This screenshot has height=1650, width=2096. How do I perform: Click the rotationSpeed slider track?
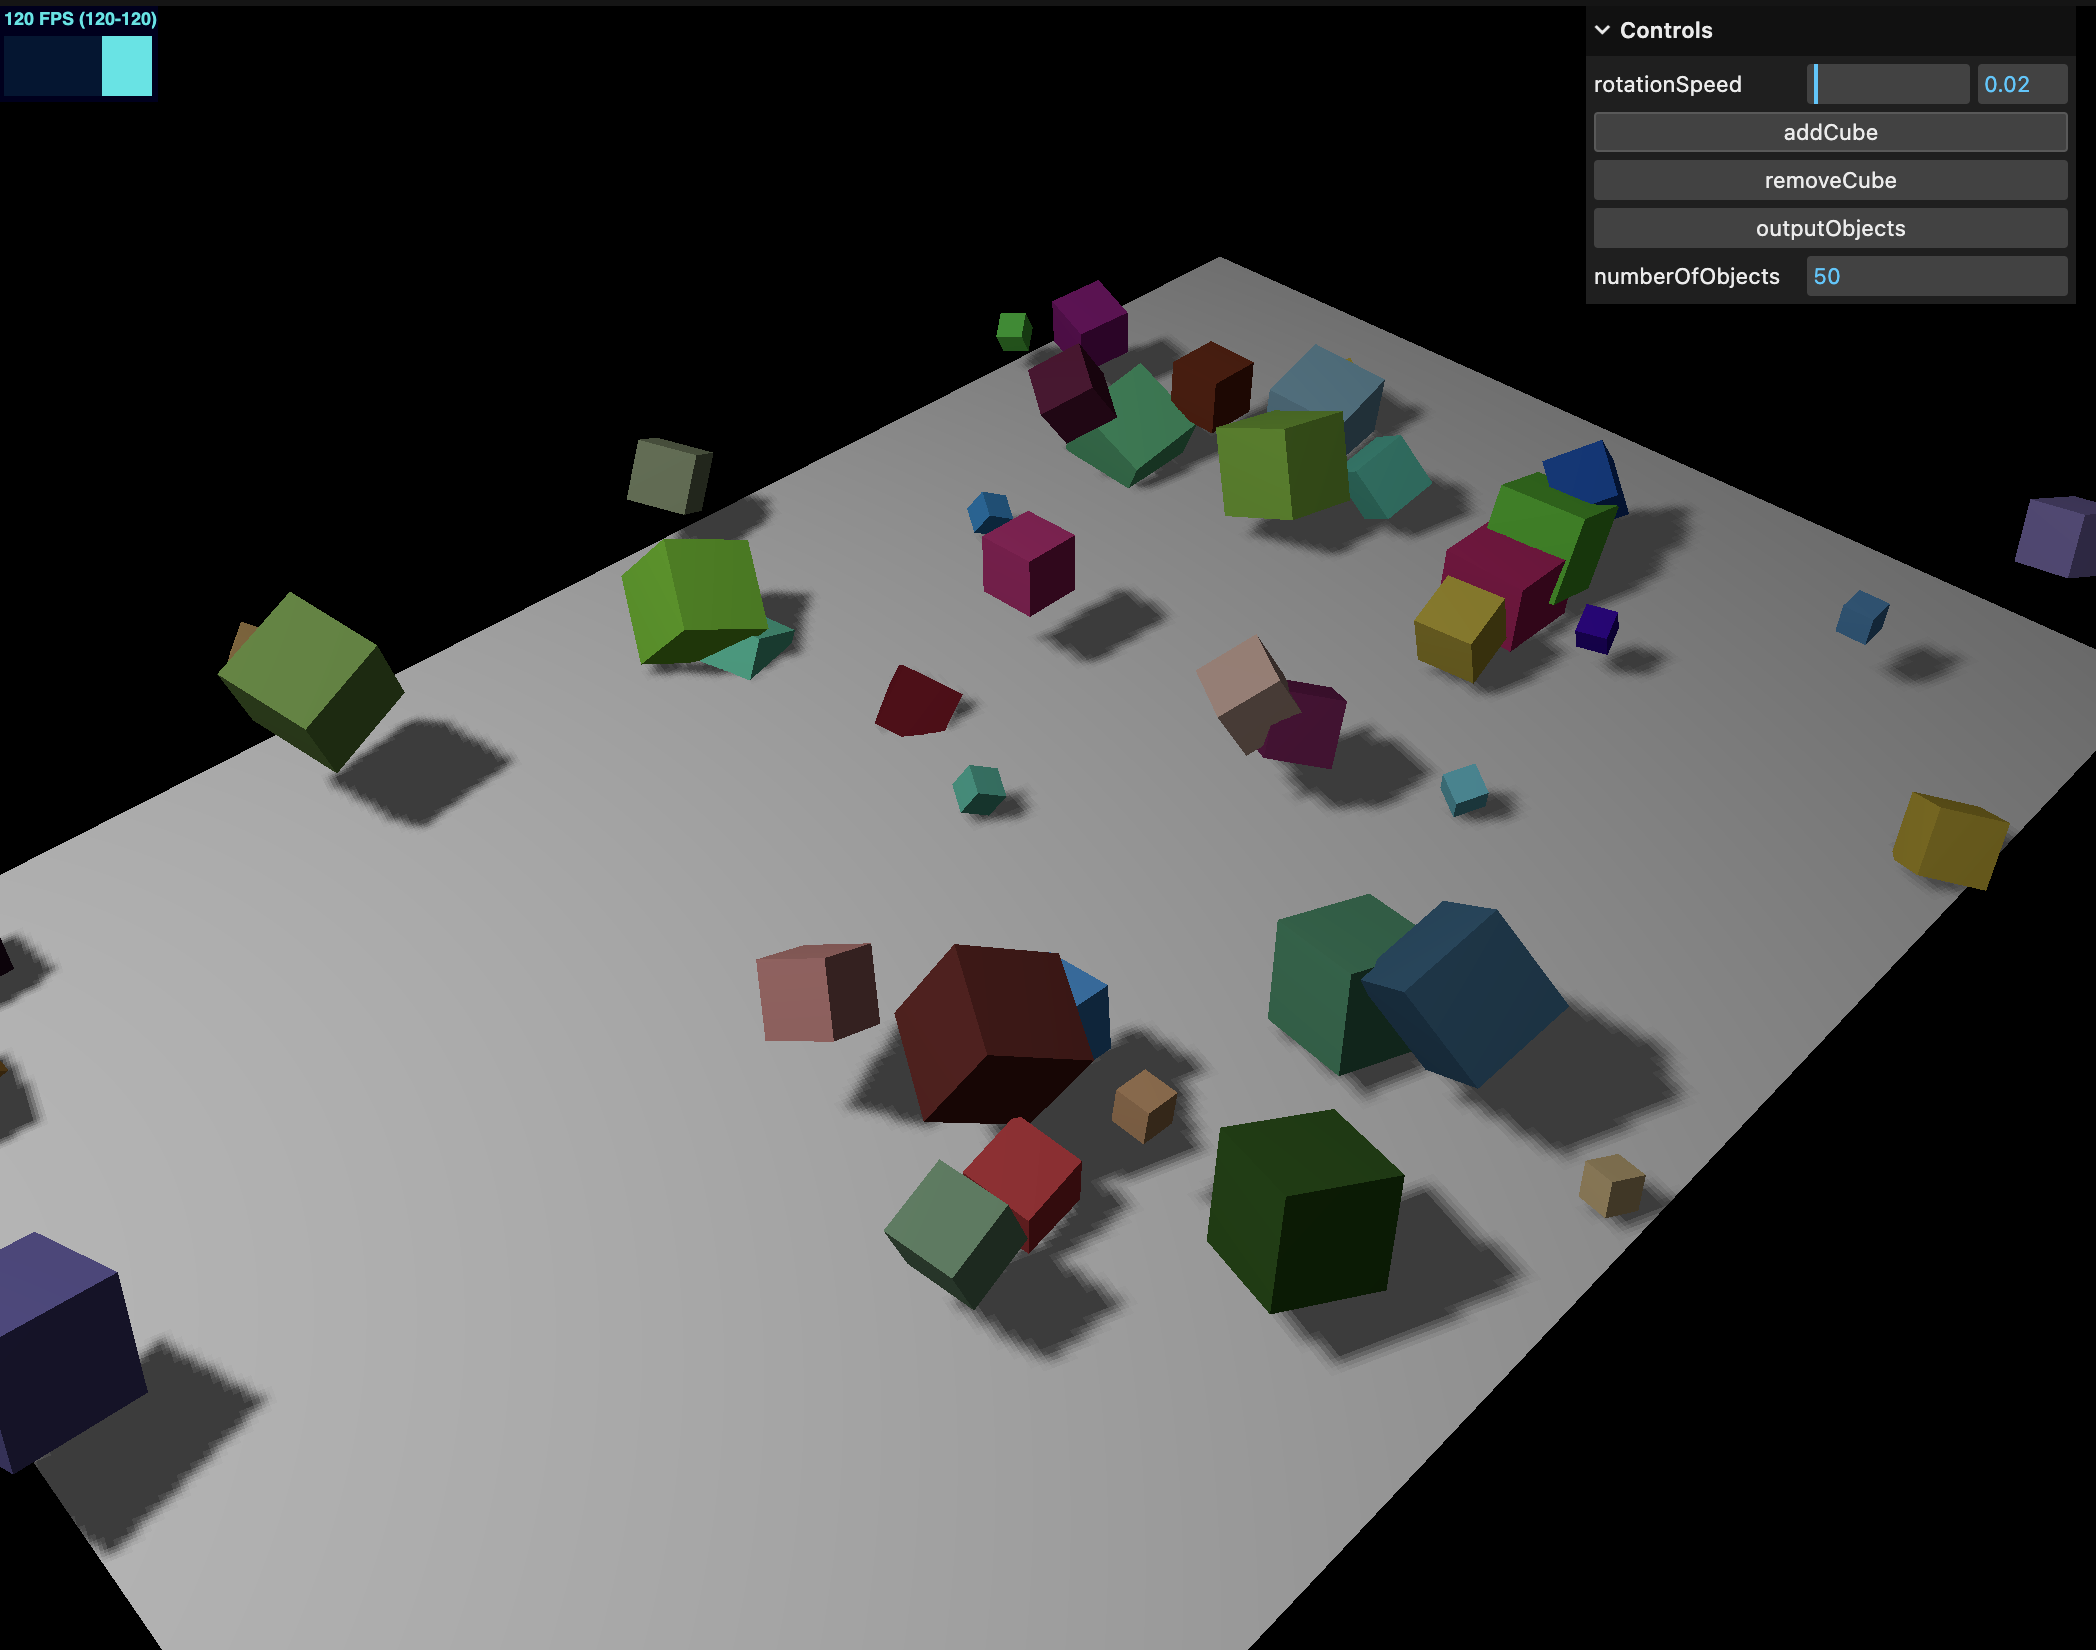[1888, 84]
